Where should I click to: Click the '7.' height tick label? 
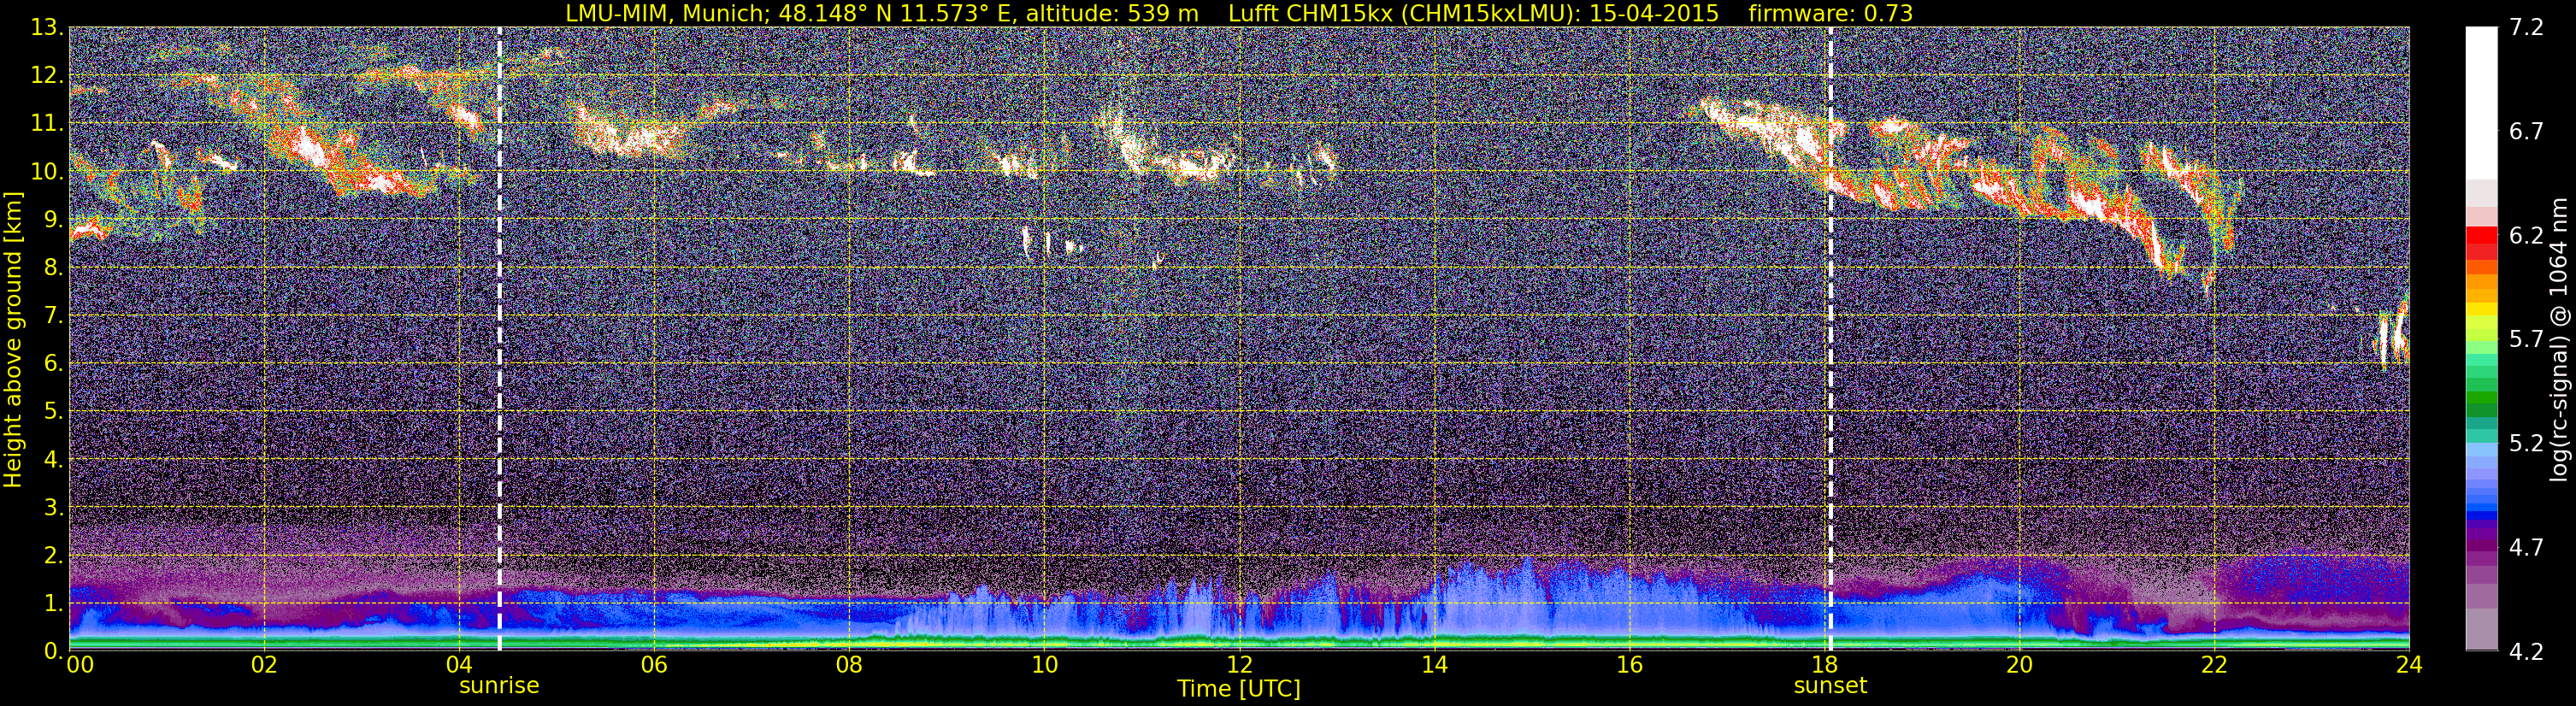(53, 316)
